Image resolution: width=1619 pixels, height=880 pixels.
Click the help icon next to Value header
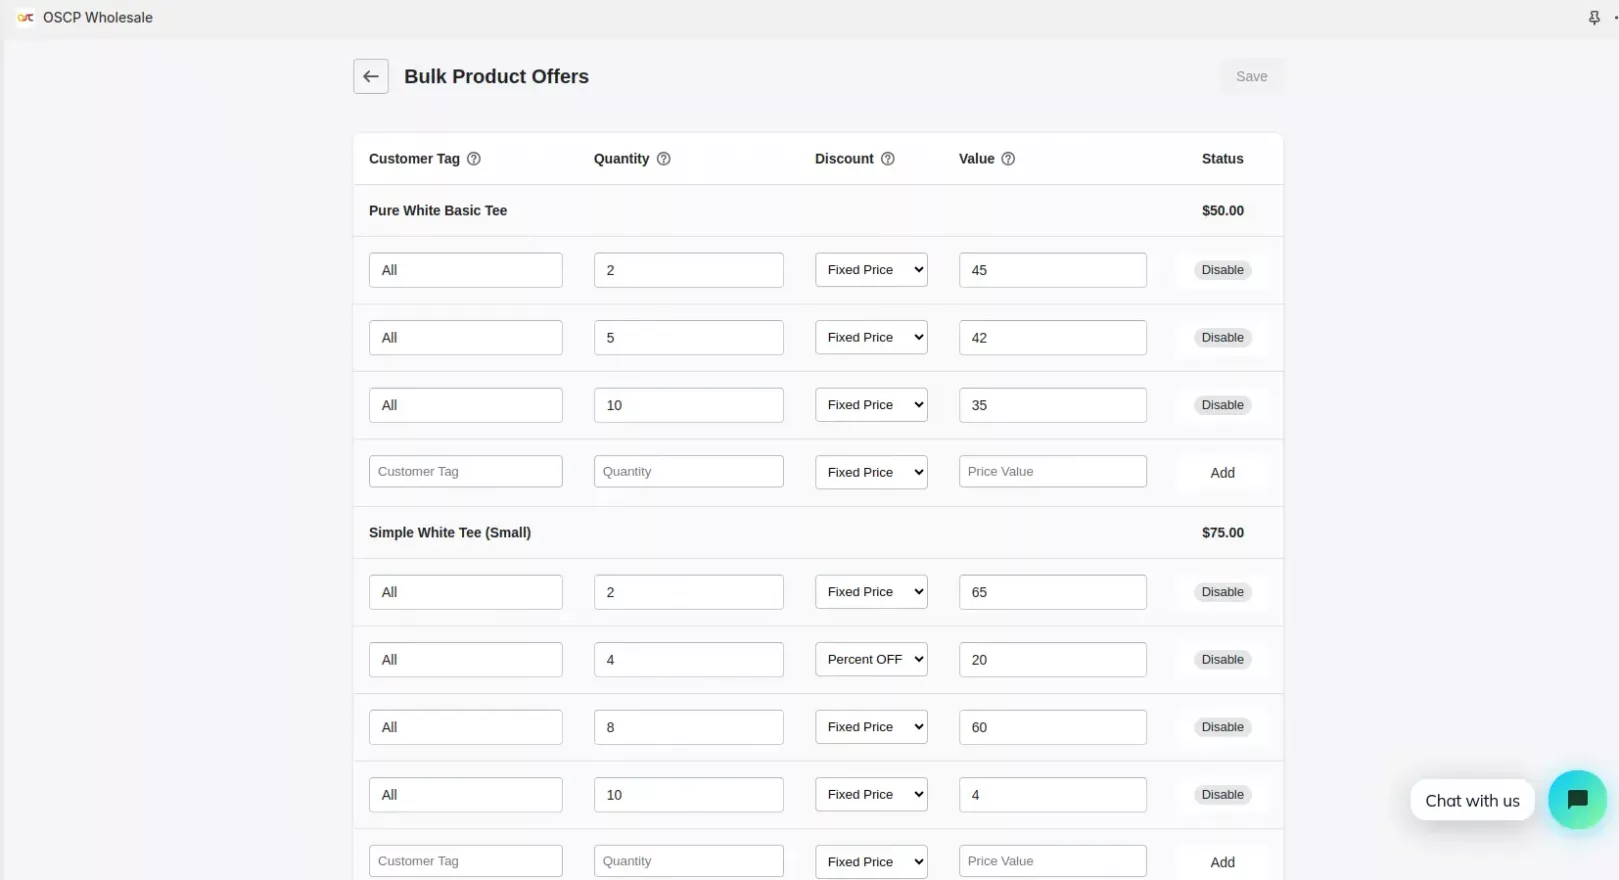[x=1008, y=159]
